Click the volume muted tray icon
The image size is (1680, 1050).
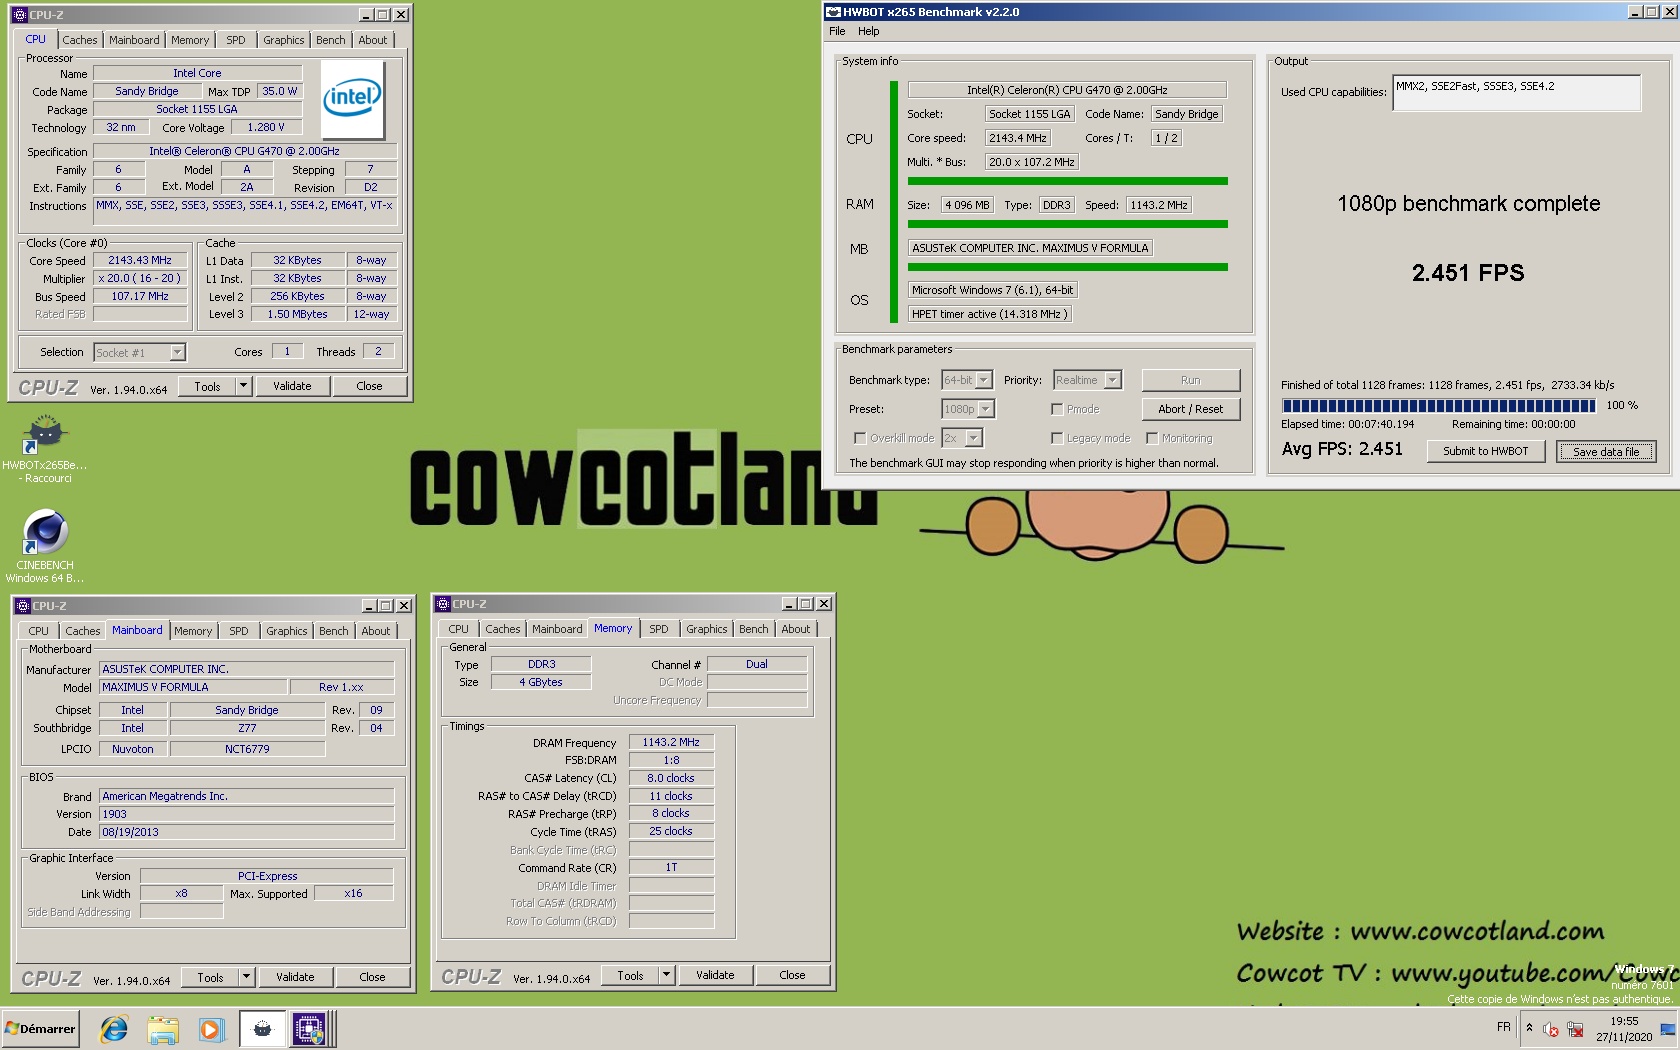1551,1029
